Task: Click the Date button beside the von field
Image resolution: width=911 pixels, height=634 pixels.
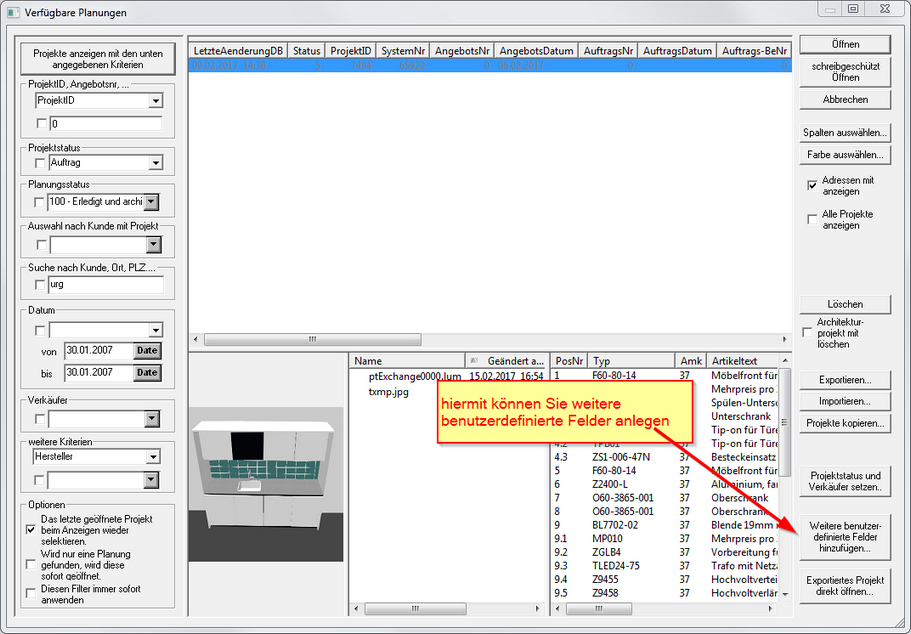Action: click(147, 351)
